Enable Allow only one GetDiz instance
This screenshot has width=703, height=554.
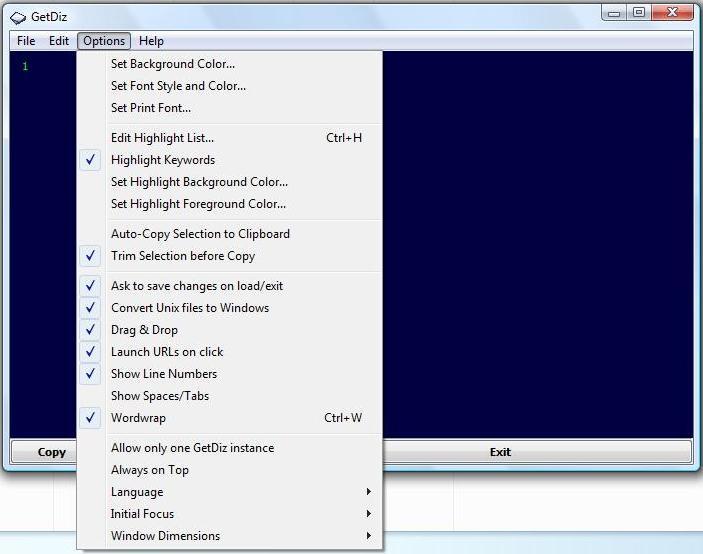[230, 447]
